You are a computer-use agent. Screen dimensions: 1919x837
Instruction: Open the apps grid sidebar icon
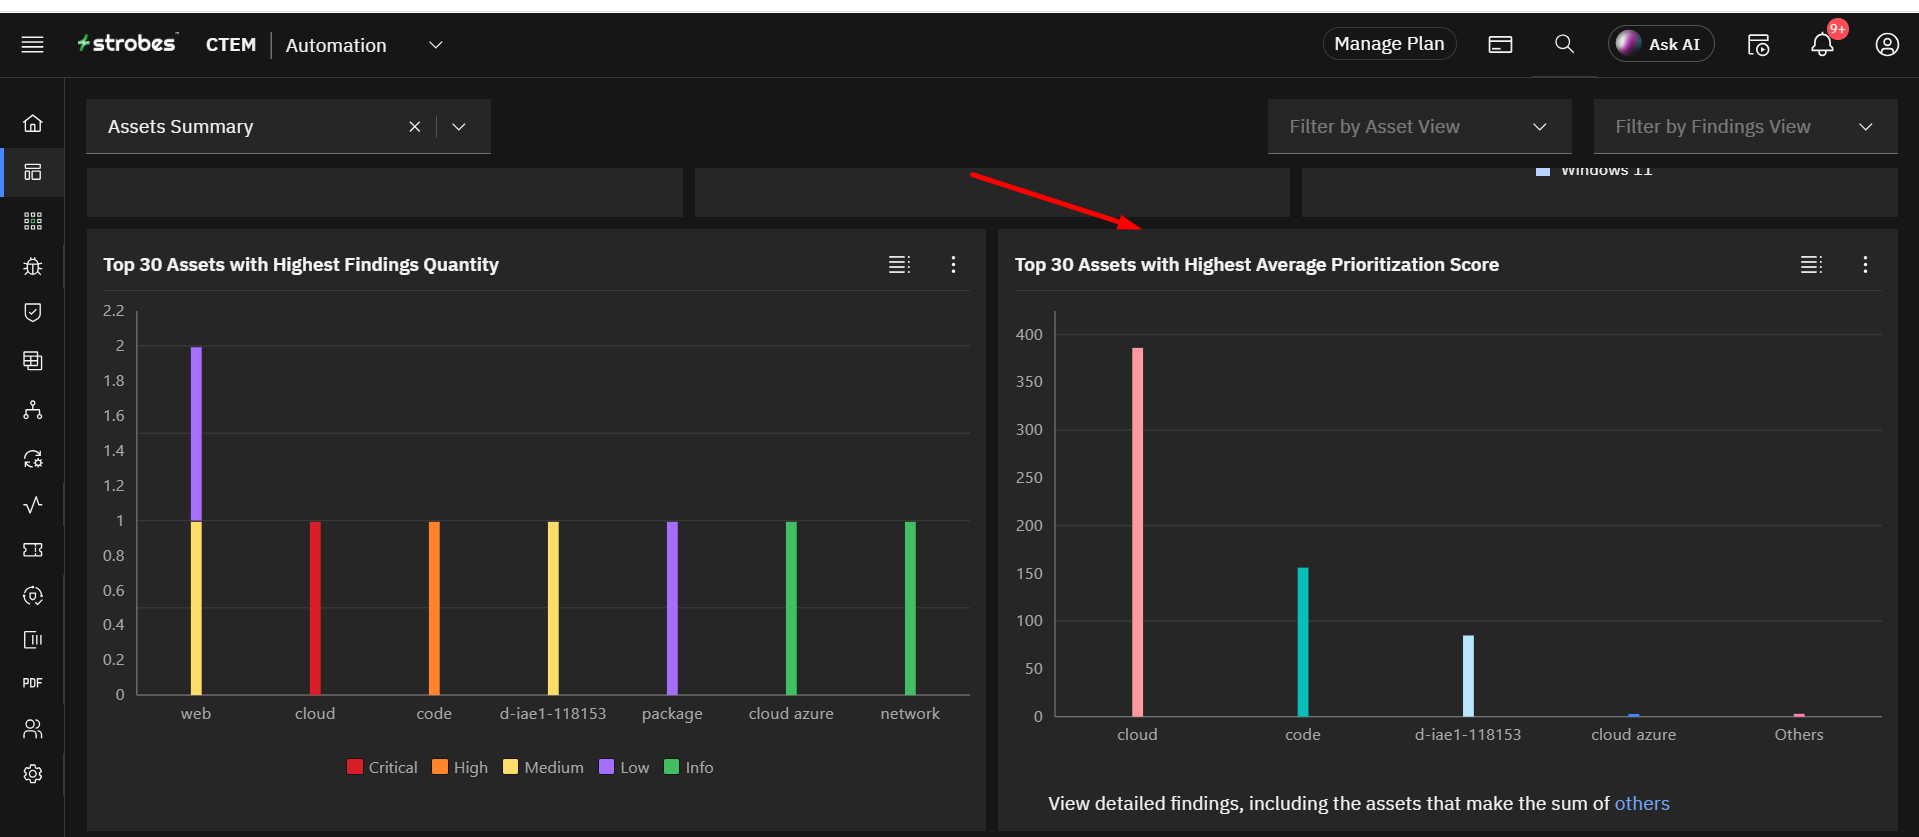click(33, 221)
